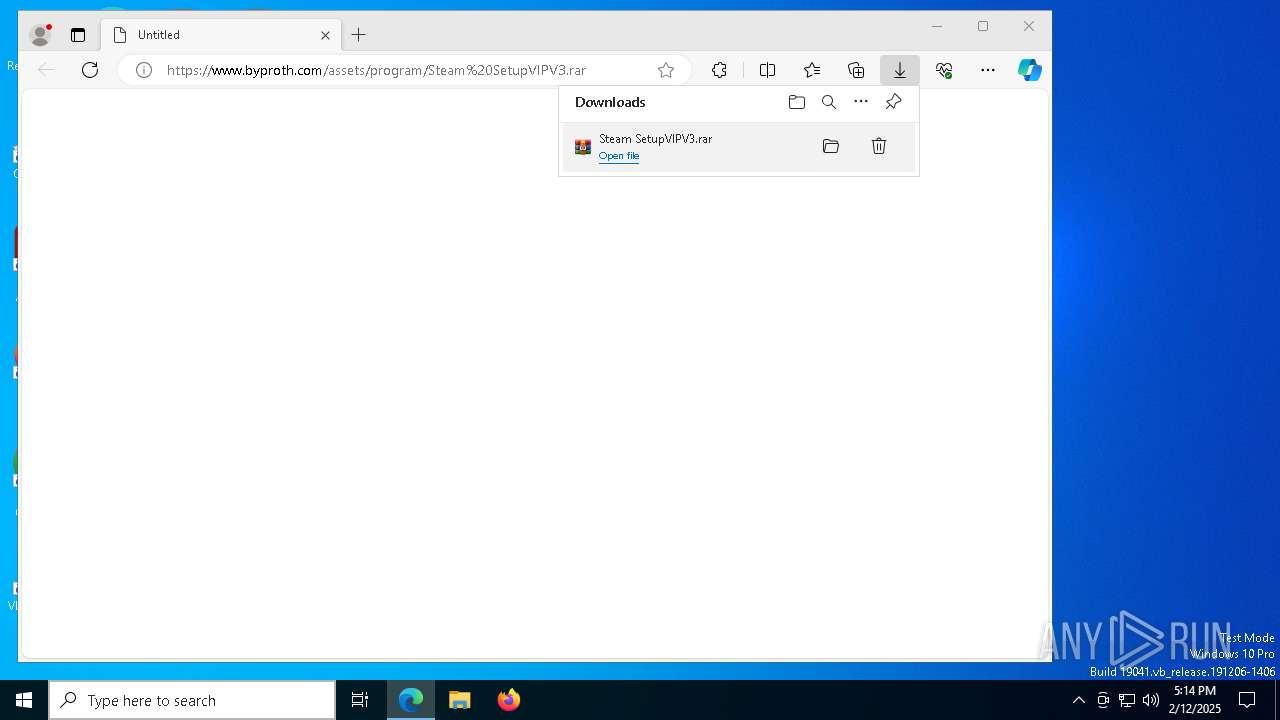Reload the page
Image resolution: width=1280 pixels, height=720 pixels.
pos(90,70)
